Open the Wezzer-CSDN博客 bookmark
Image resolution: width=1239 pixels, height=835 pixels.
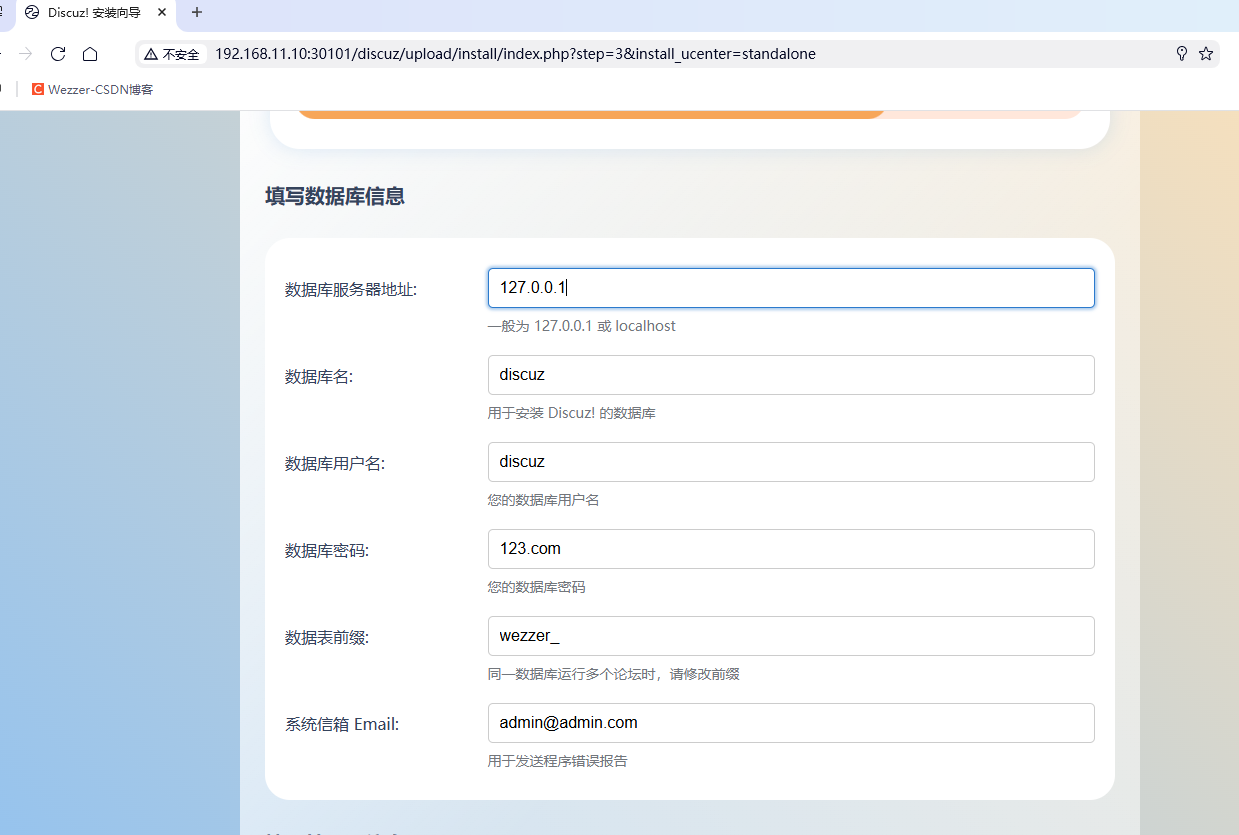pyautogui.click(x=92, y=89)
